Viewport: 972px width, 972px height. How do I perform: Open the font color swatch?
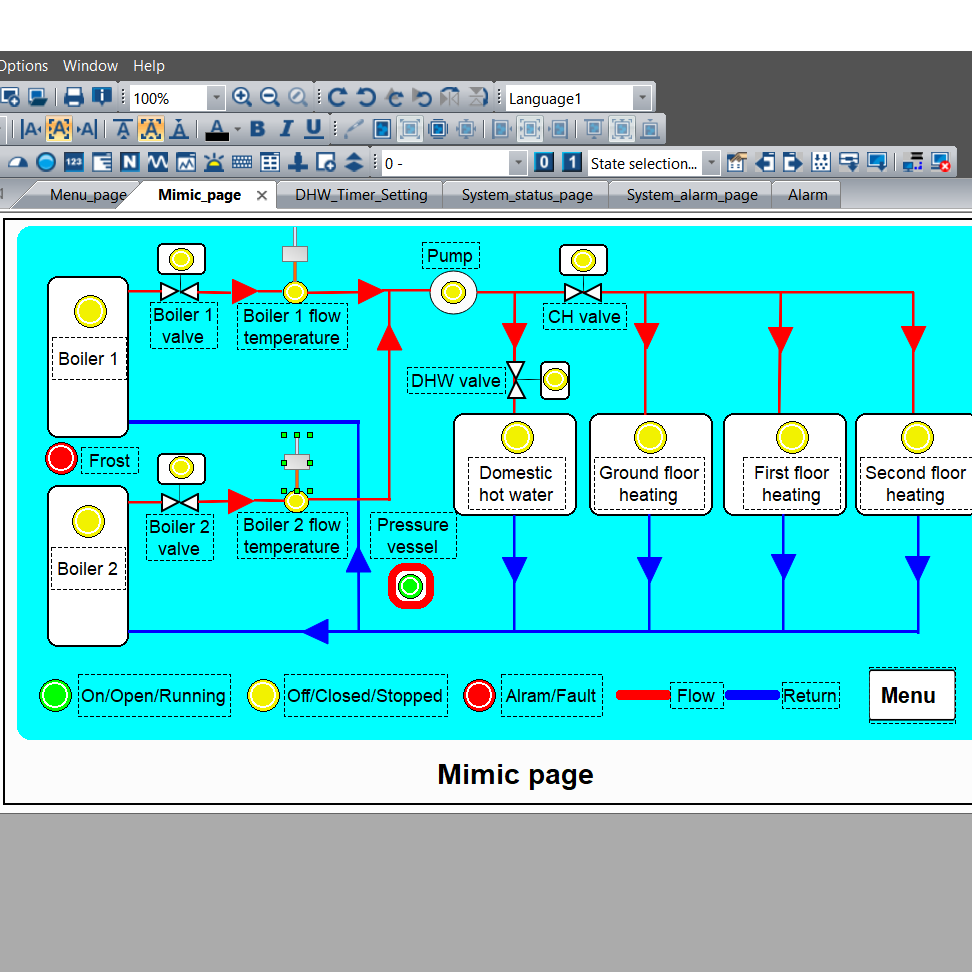217,129
